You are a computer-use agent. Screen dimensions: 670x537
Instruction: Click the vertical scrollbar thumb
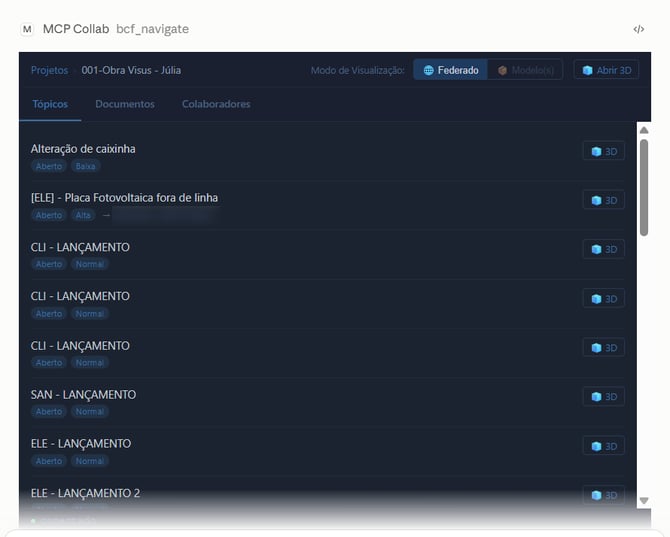point(644,187)
